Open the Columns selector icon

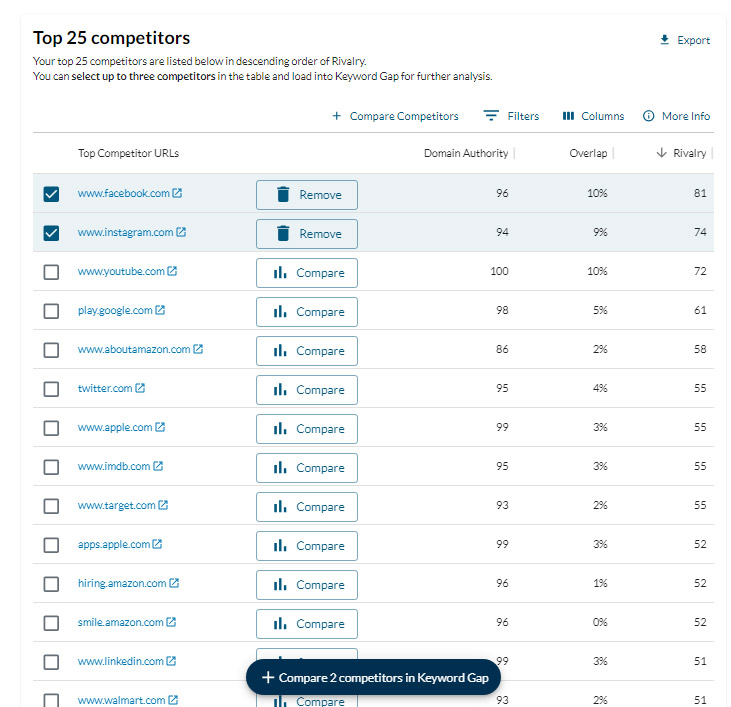pyautogui.click(x=568, y=116)
